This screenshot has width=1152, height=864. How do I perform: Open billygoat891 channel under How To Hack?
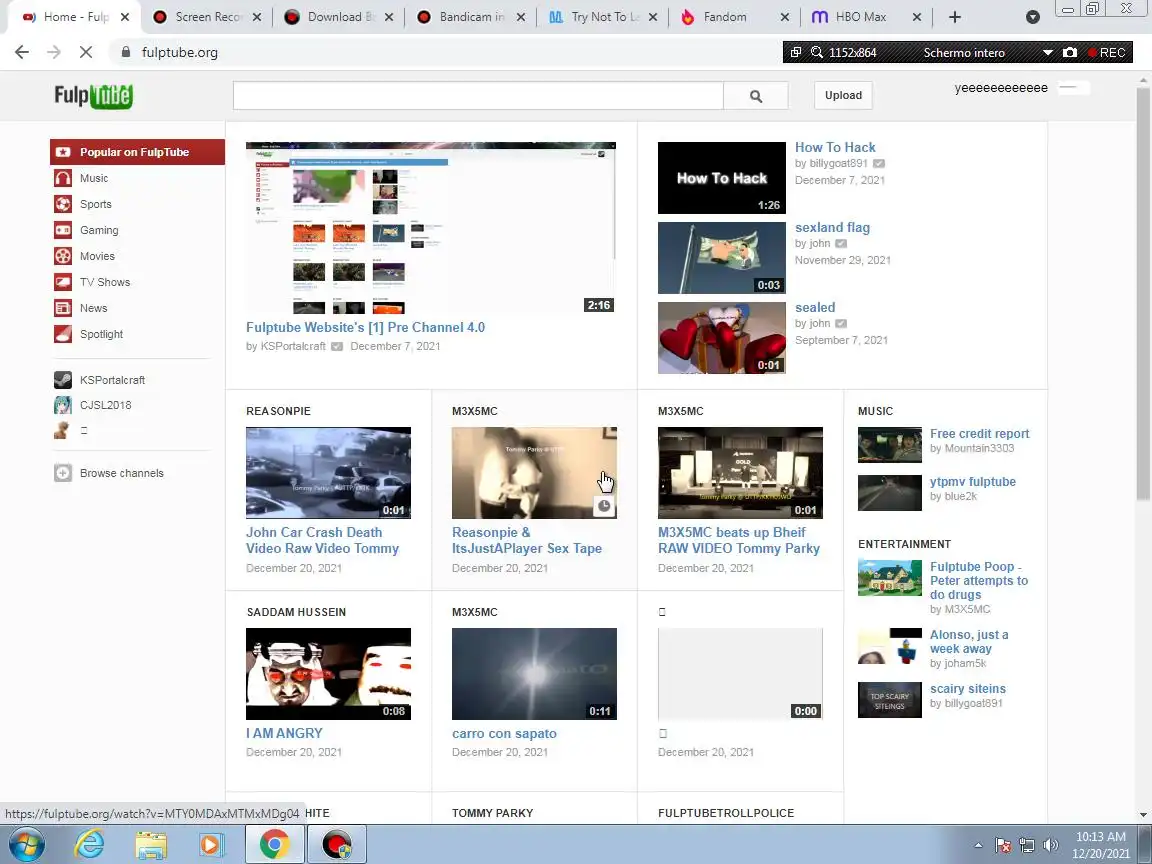838,163
